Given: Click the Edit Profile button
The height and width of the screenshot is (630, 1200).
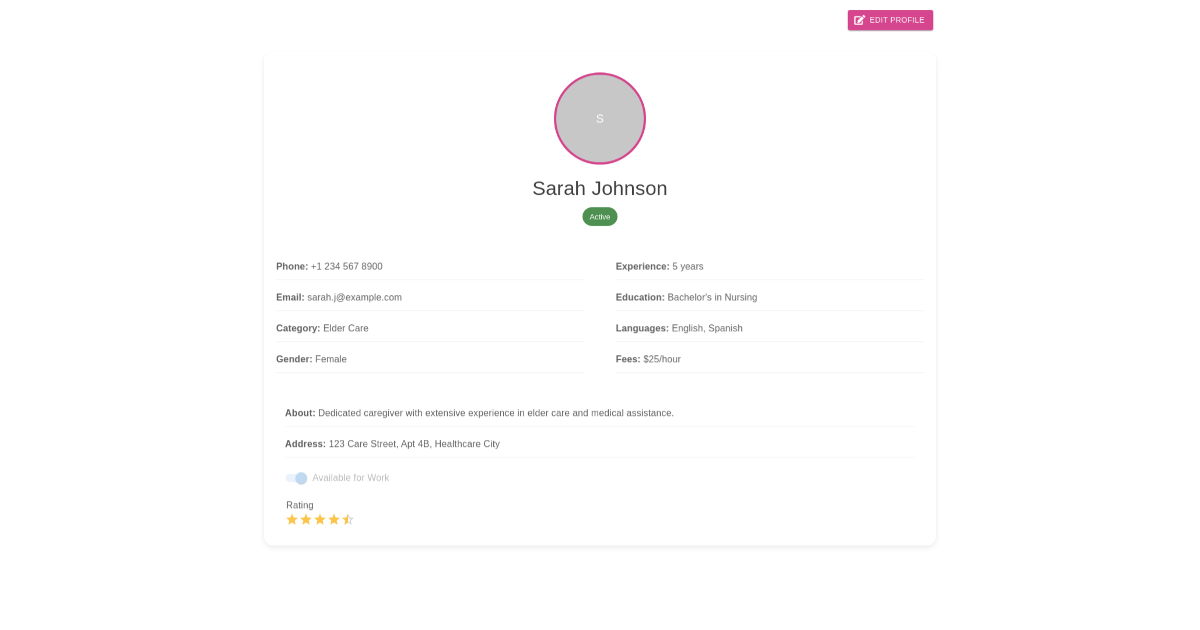Looking at the screenshot, I should click(x=890, y=20).
